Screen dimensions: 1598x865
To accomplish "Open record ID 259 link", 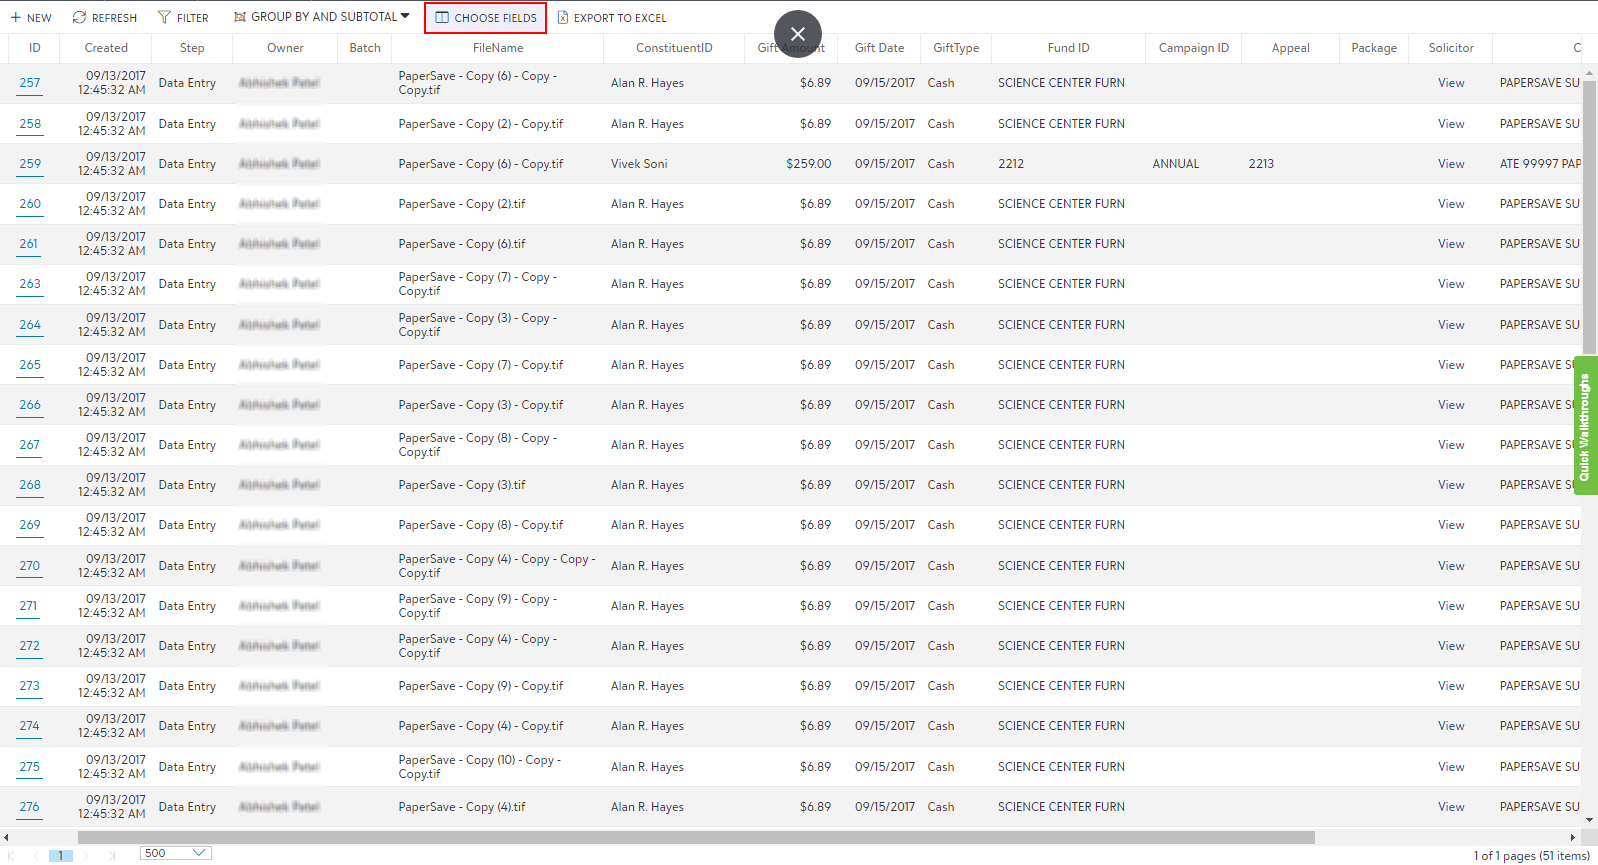I will click(30, 164).
